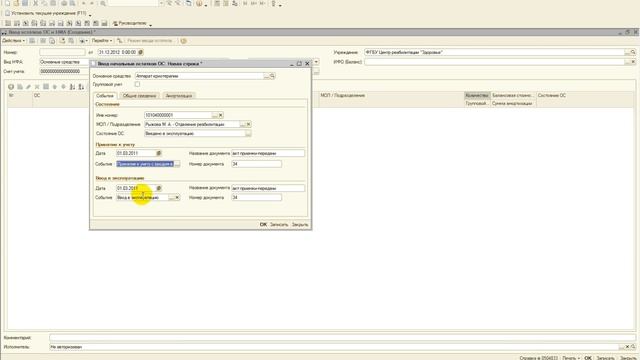Open the Основное средство lookup magnifier
Screen dimensions: 640x360
[272, 76]
